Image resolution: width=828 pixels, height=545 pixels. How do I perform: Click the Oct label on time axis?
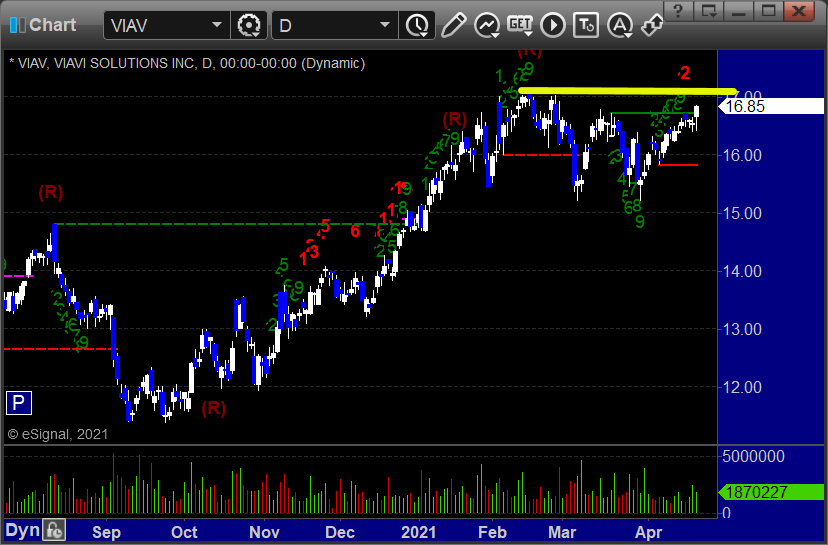click(x=184, y=532)
